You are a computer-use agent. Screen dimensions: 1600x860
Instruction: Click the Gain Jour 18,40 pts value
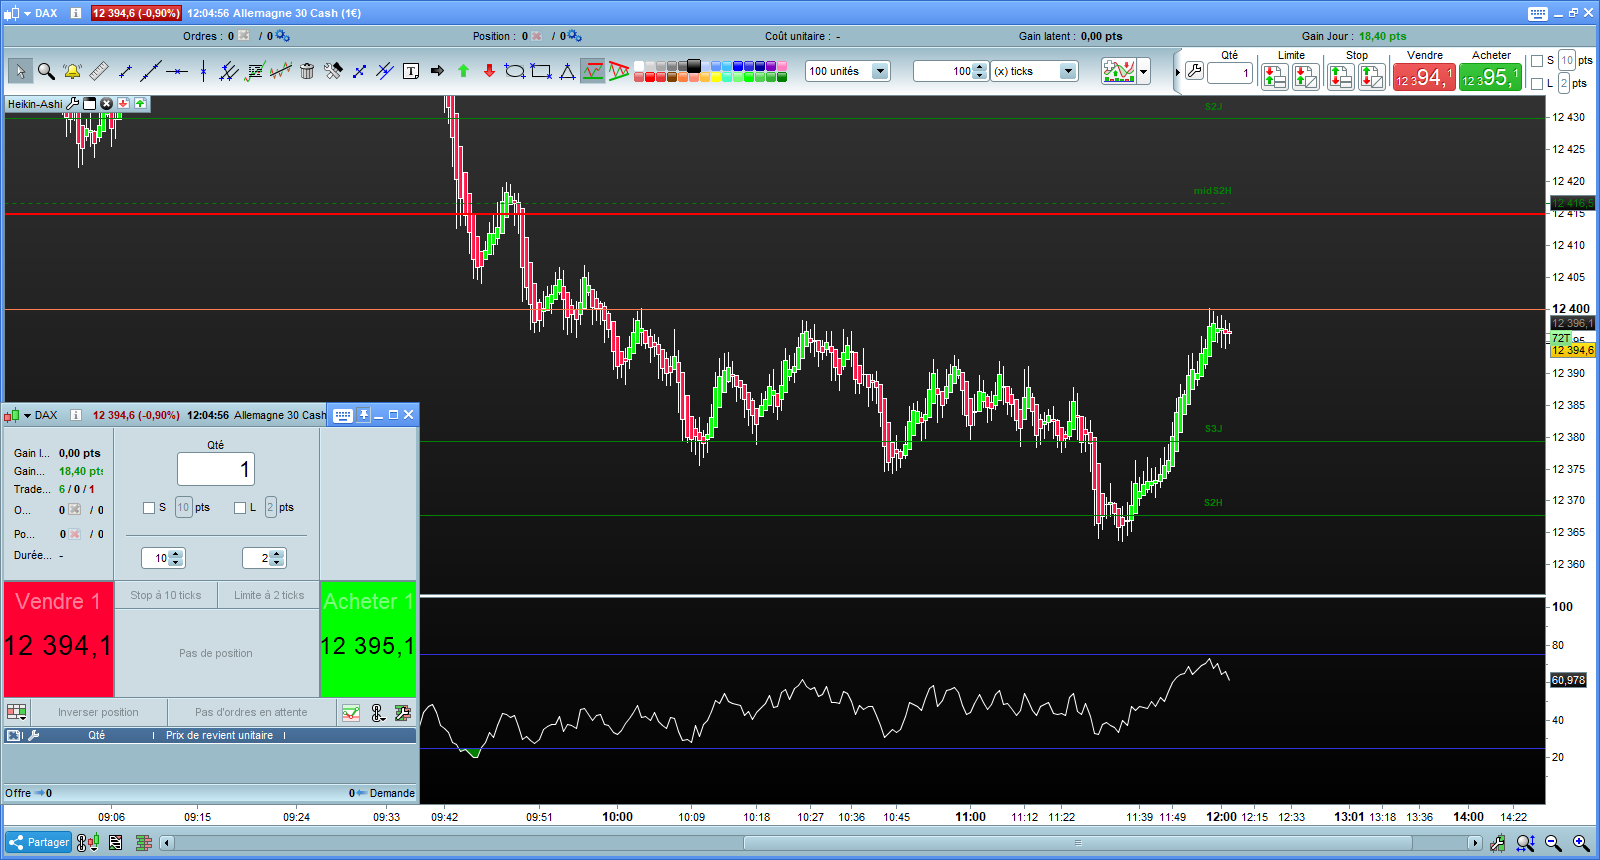click(x=1382, y=36)
